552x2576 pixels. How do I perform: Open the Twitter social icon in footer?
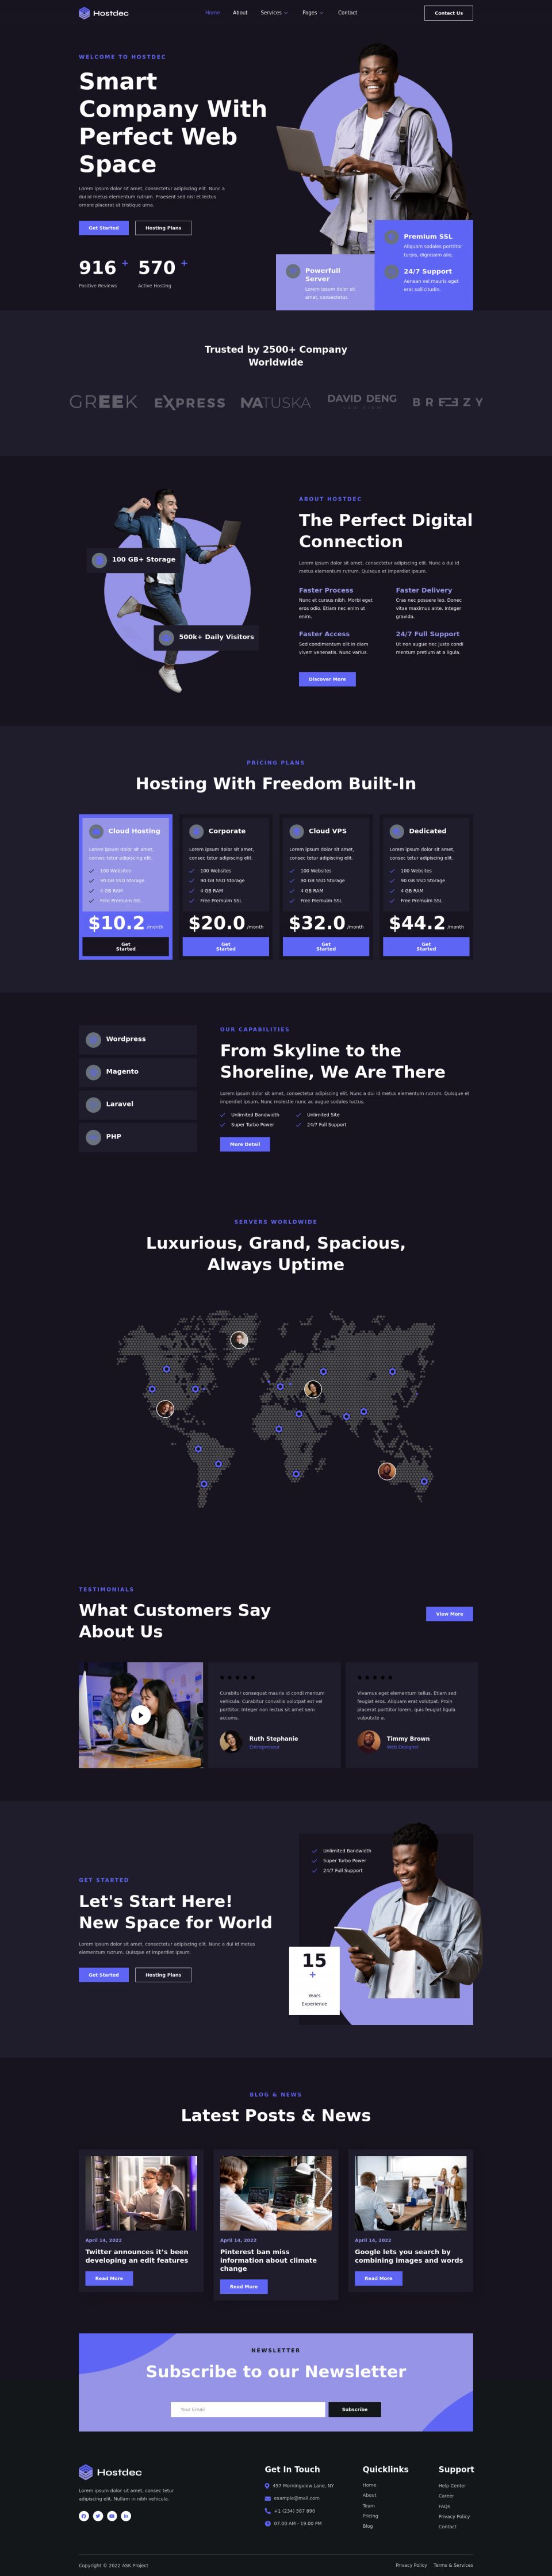[98, 2516]
